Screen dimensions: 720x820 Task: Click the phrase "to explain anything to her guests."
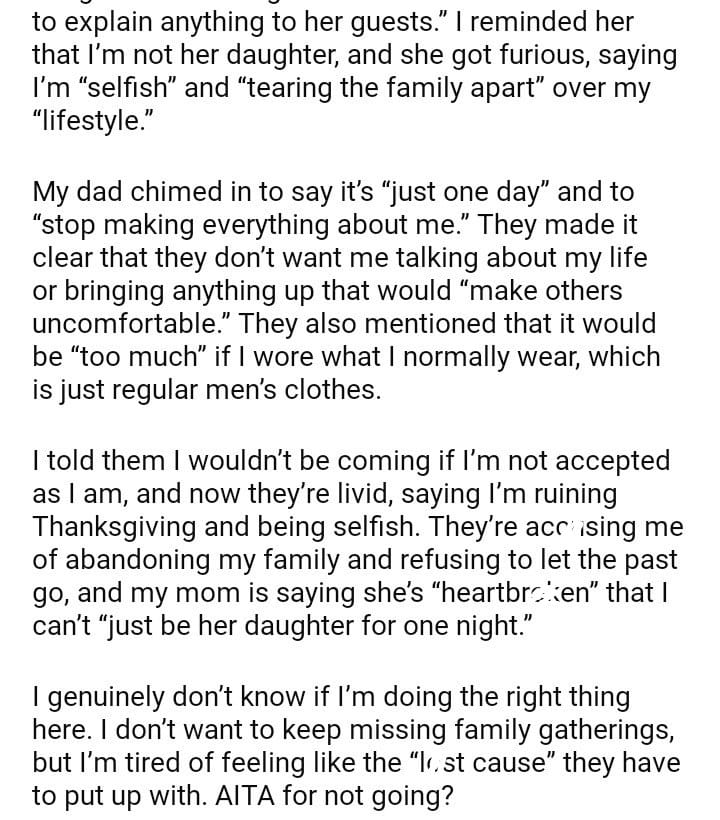pyautogui.click(x=232, y=21)
